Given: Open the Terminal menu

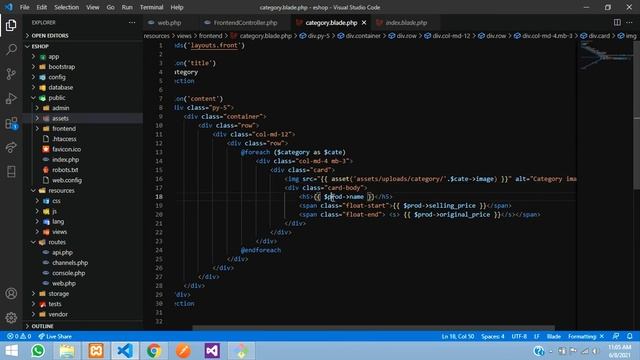Looking at the screenshot, I should click(x=151, y=7).
